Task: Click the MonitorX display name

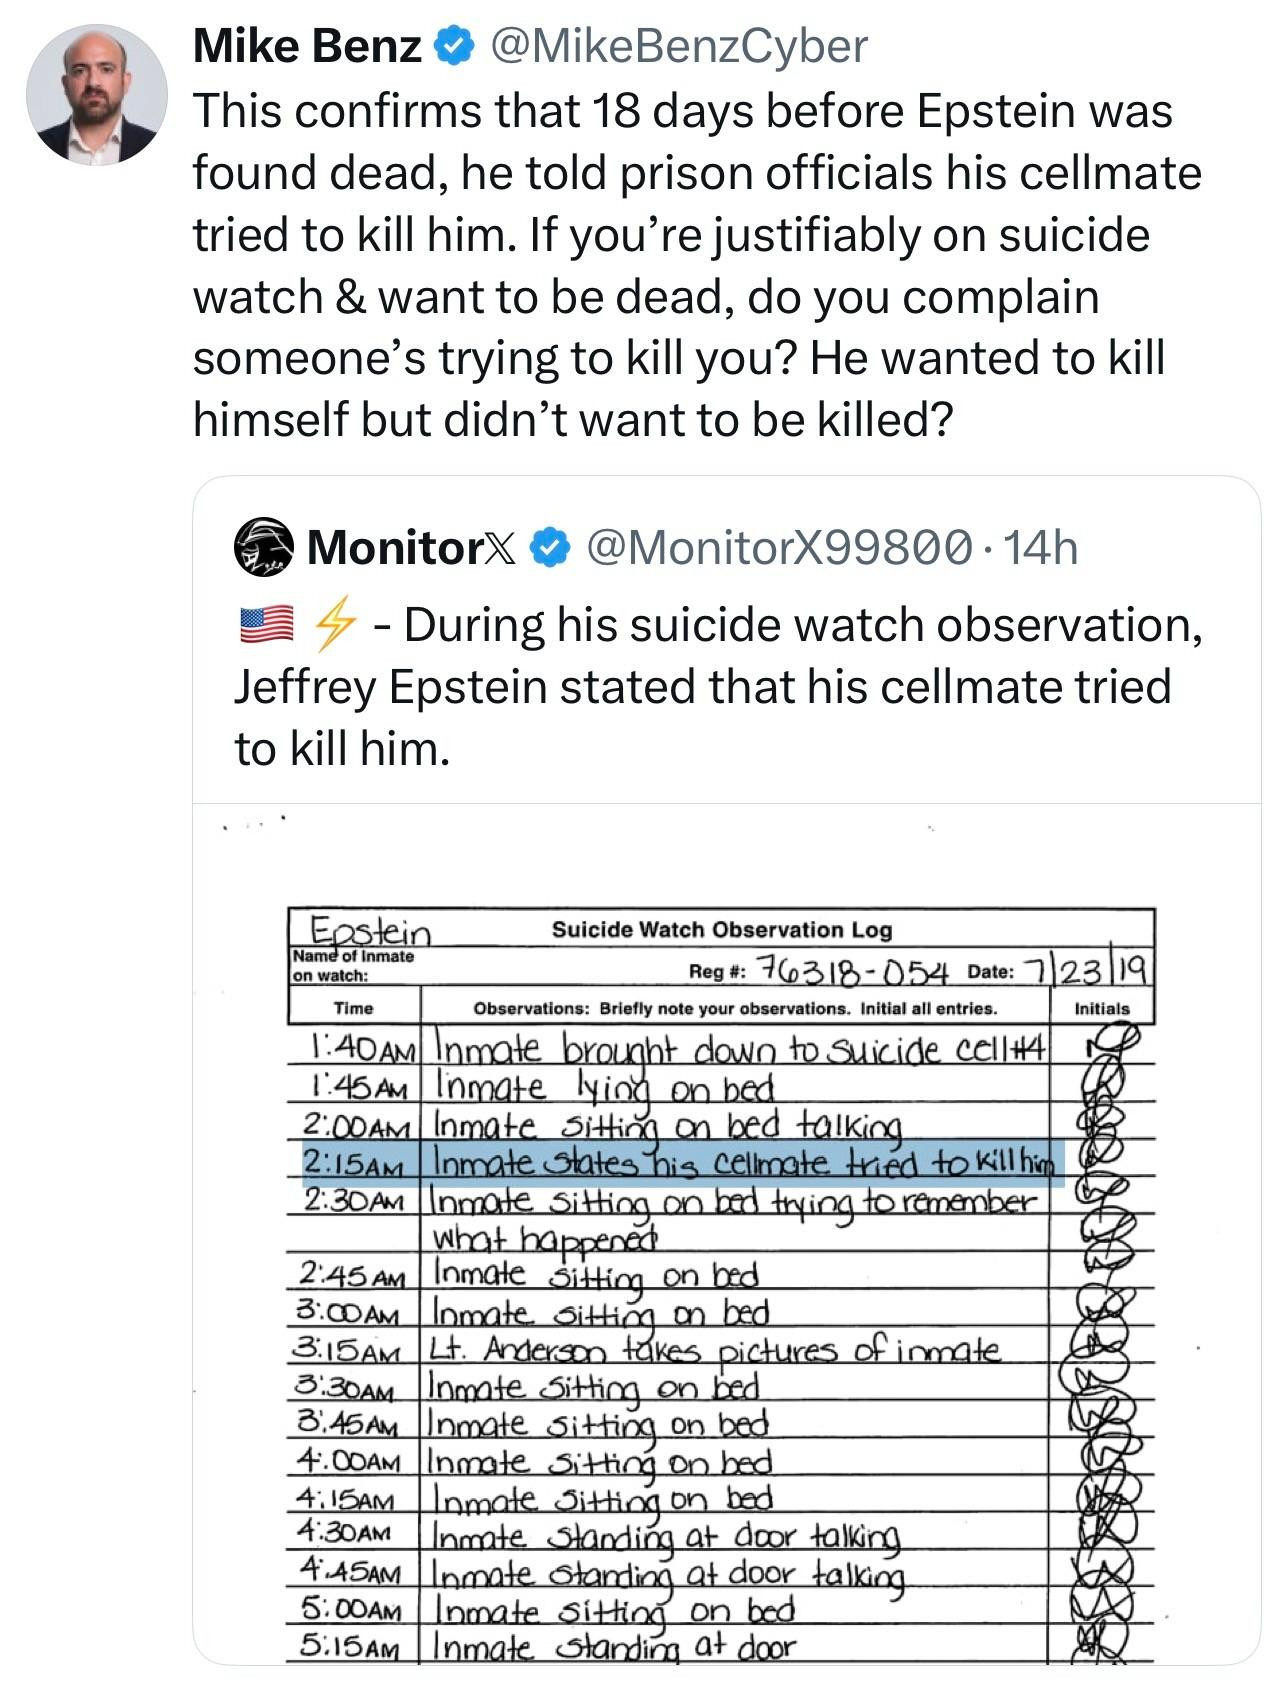Action: click(x=411, y=547)
